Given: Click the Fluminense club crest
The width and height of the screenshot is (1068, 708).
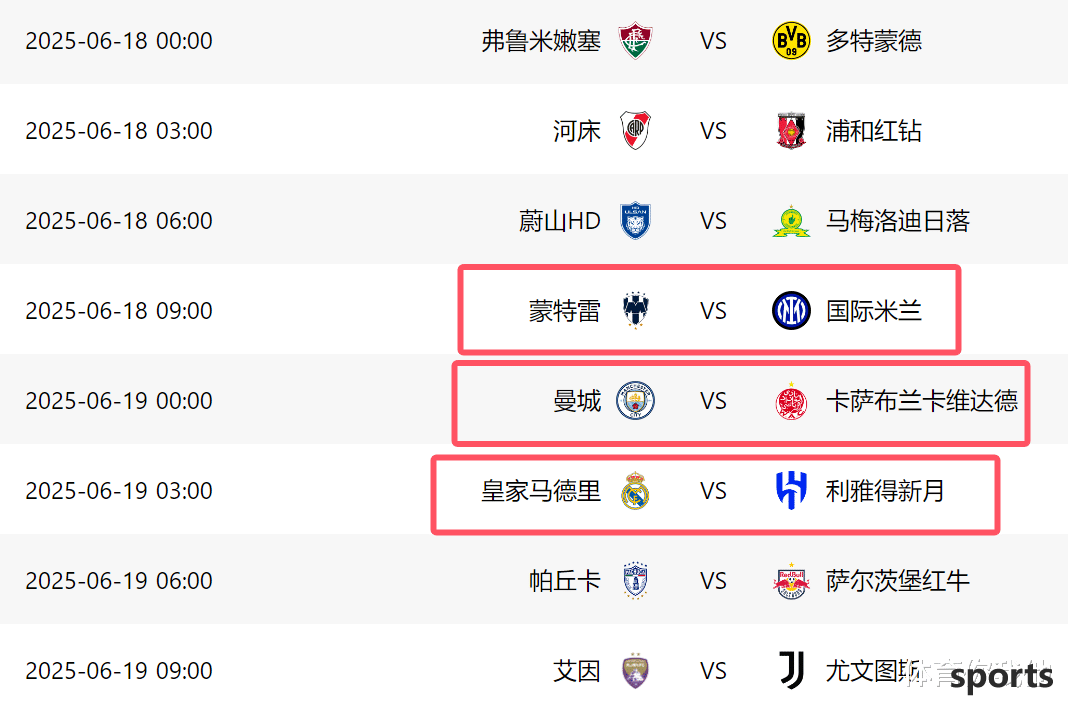Looking at the screenshot, I should pos(635,41).
